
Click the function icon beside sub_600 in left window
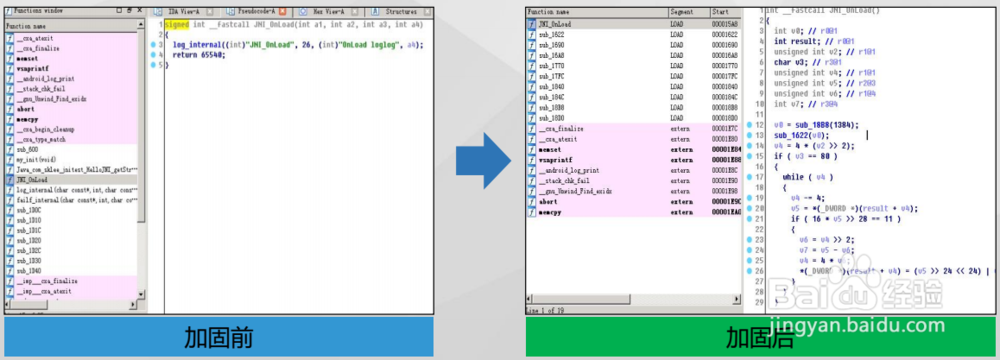(10, 149)
